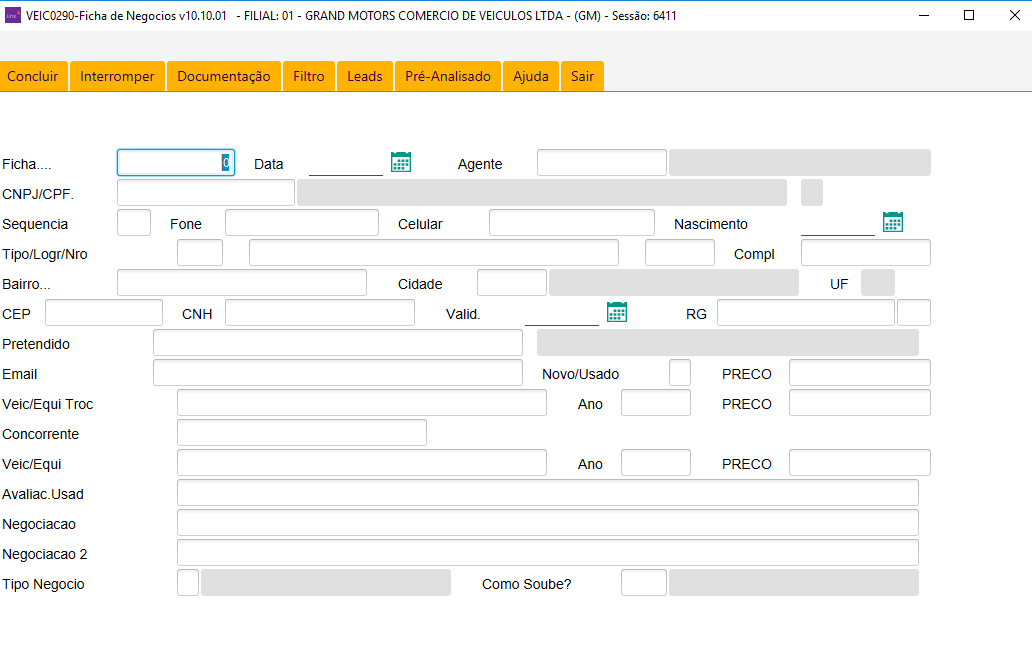Click the application icon in title bar
The height and width of the screenshot is (653, 1032).
click(13, 15)
